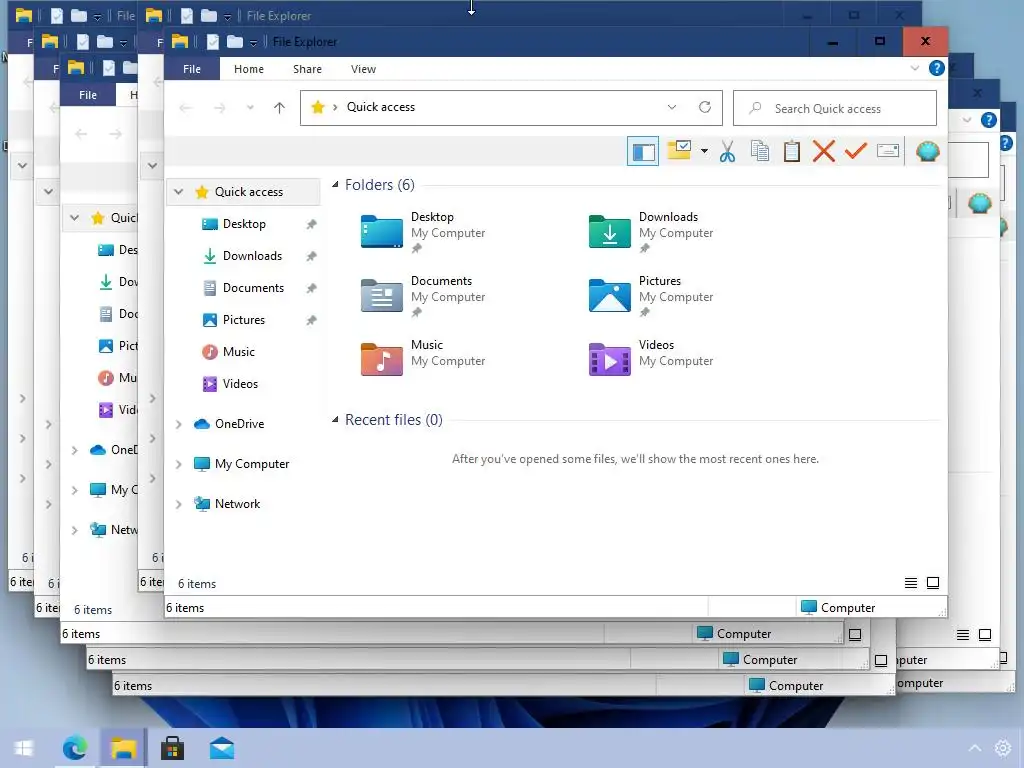Screen dimensions: 1024x768
Task: Select Music in the navigation pane
Action: click(238, 352)
